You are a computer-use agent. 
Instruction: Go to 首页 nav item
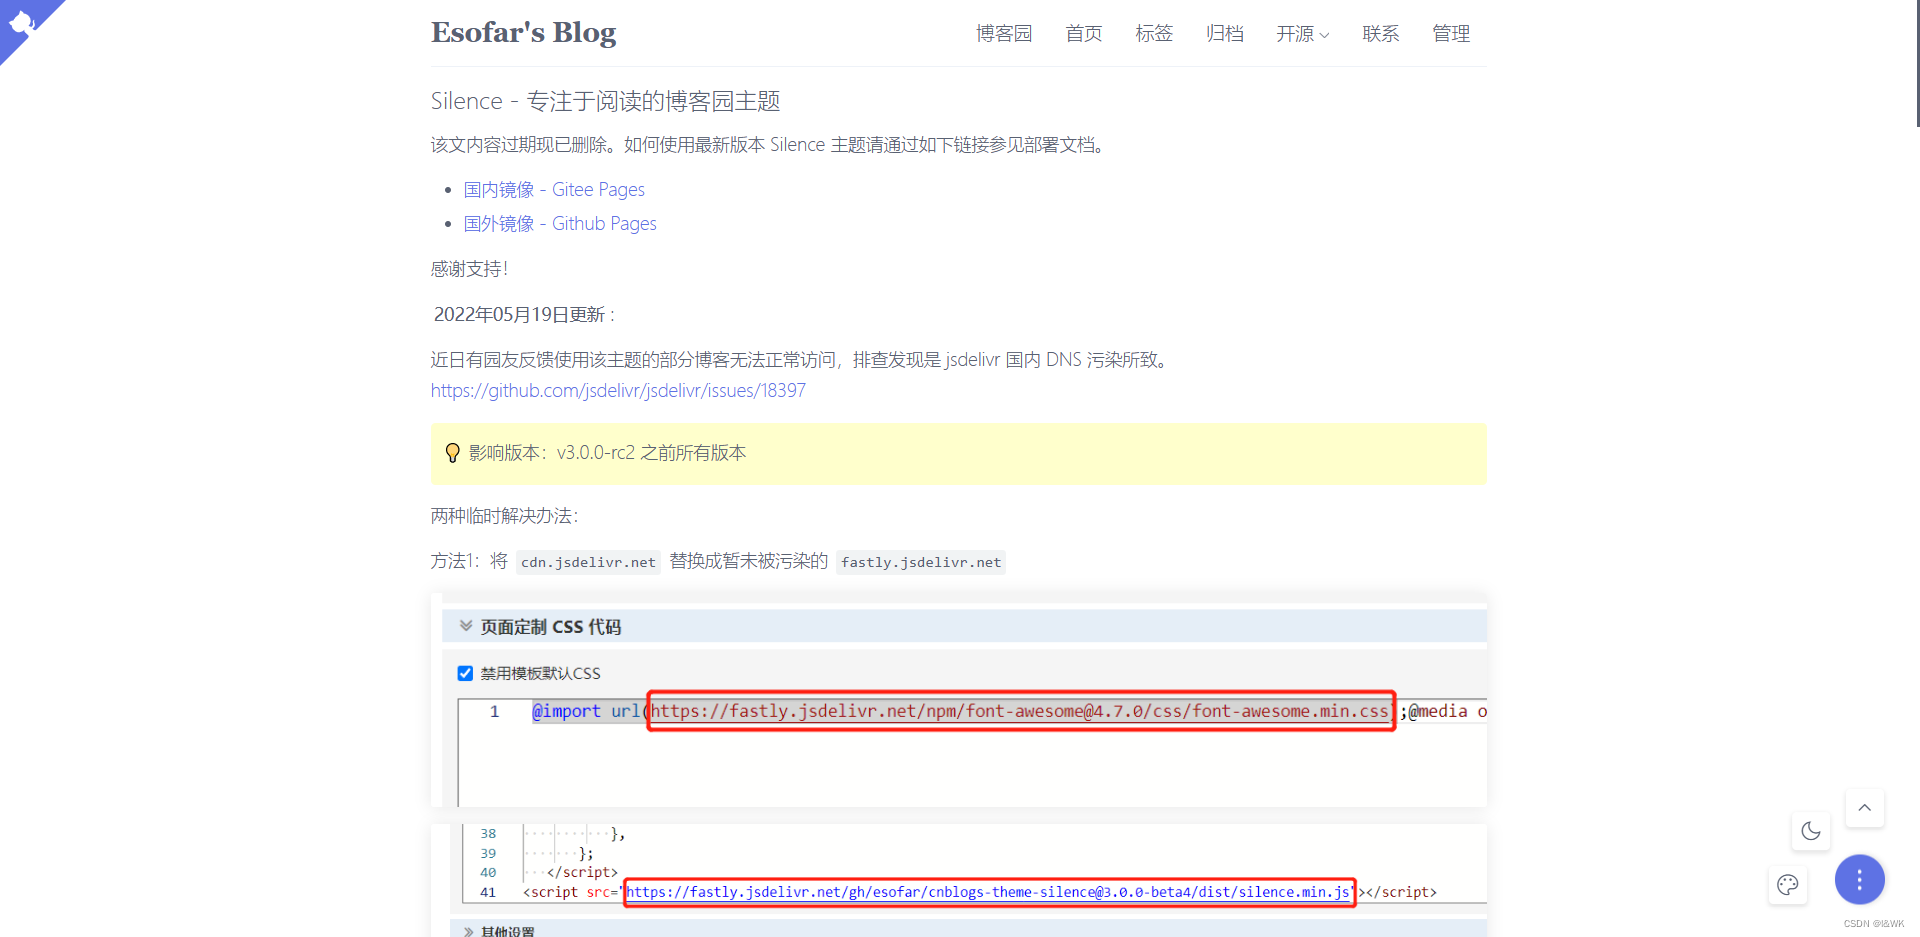(1084, 34)
